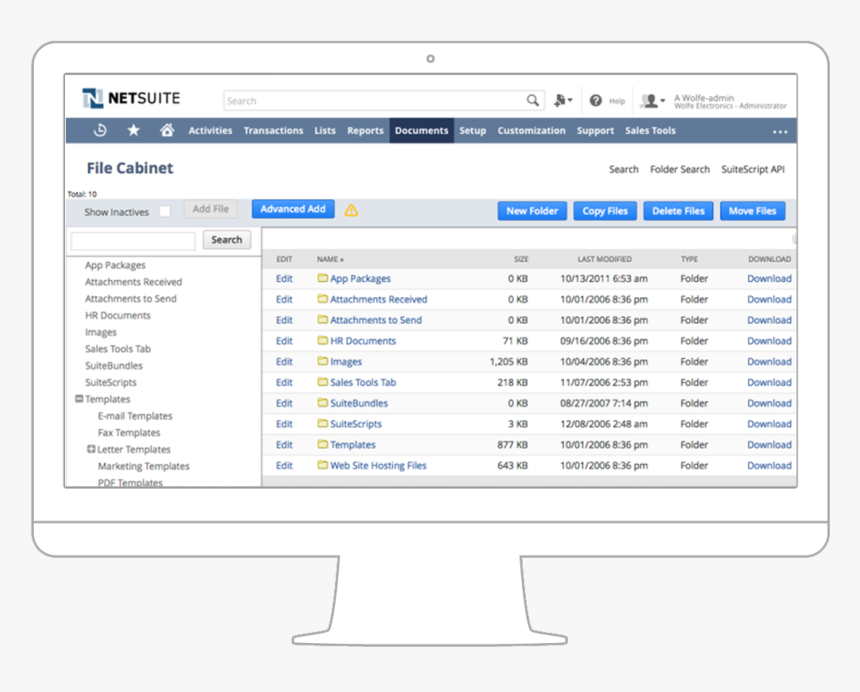Viewport: 860px width, 692px height.
Task: Open the Documents menu
Action: pos(421,131)
